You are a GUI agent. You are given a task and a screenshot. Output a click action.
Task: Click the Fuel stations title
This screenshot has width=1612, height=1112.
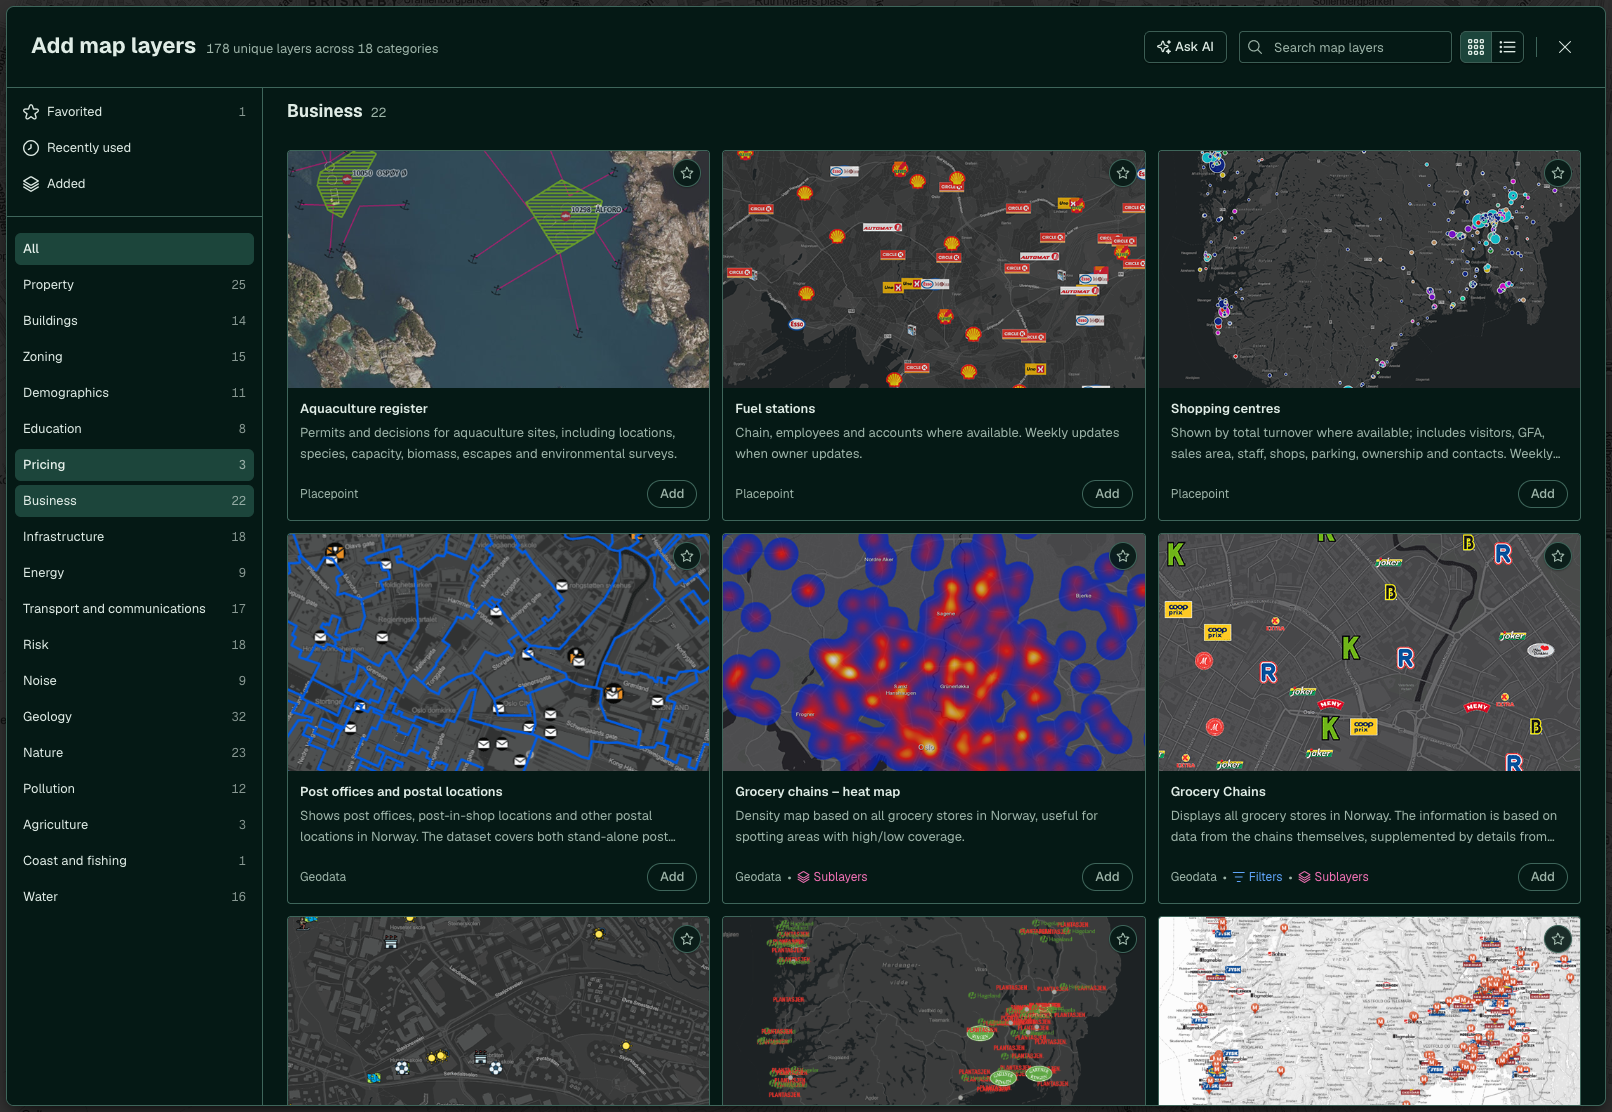tap(775, 409)
